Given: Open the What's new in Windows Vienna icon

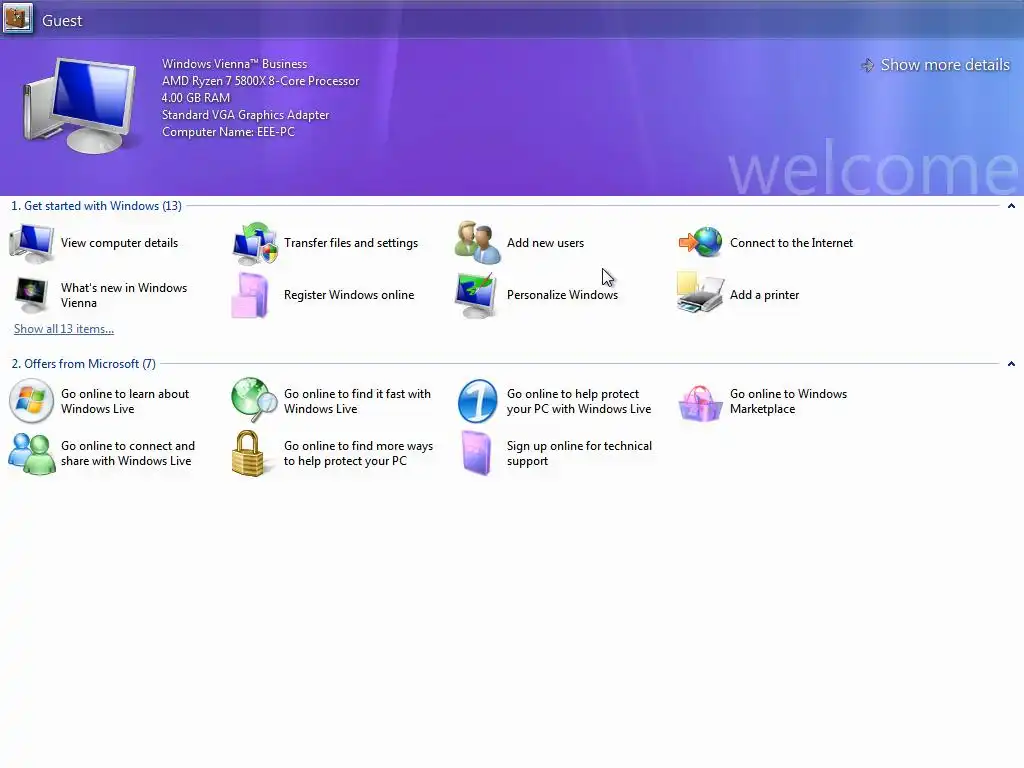Looking at the screenshot, I should pyautogui.click(x=31, y=295).
